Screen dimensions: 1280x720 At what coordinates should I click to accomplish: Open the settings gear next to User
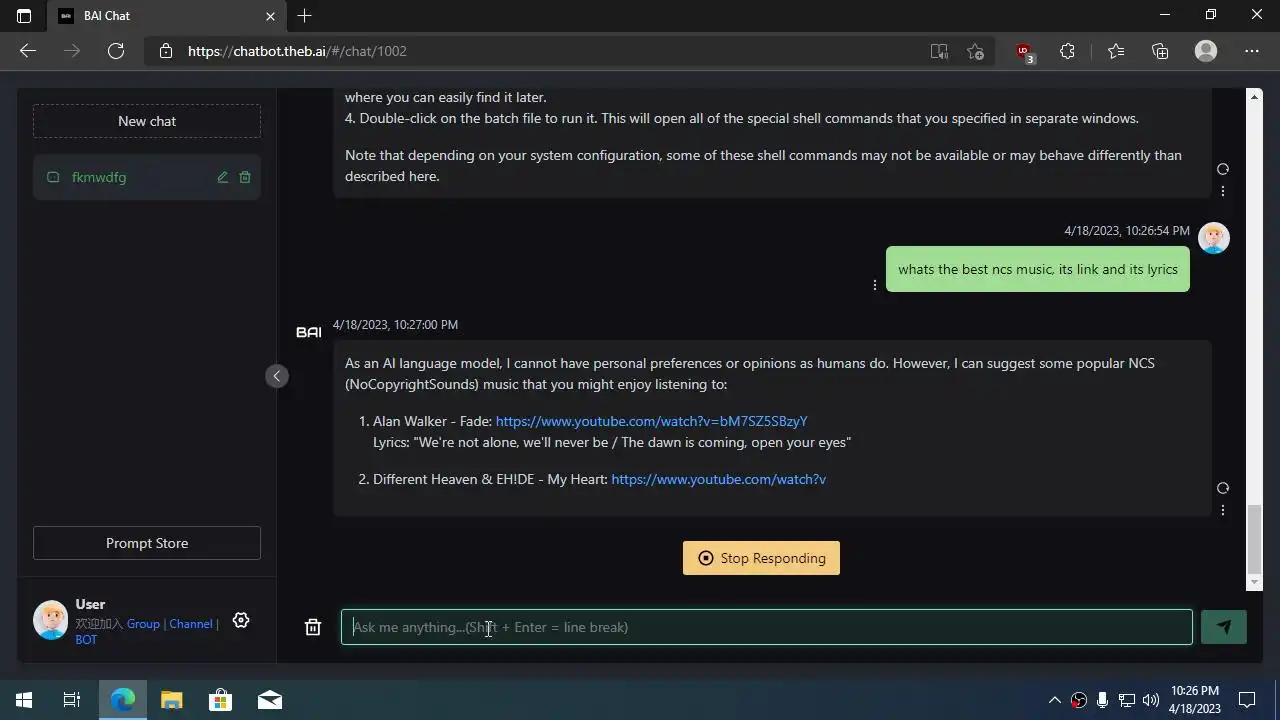pos(241,620)
